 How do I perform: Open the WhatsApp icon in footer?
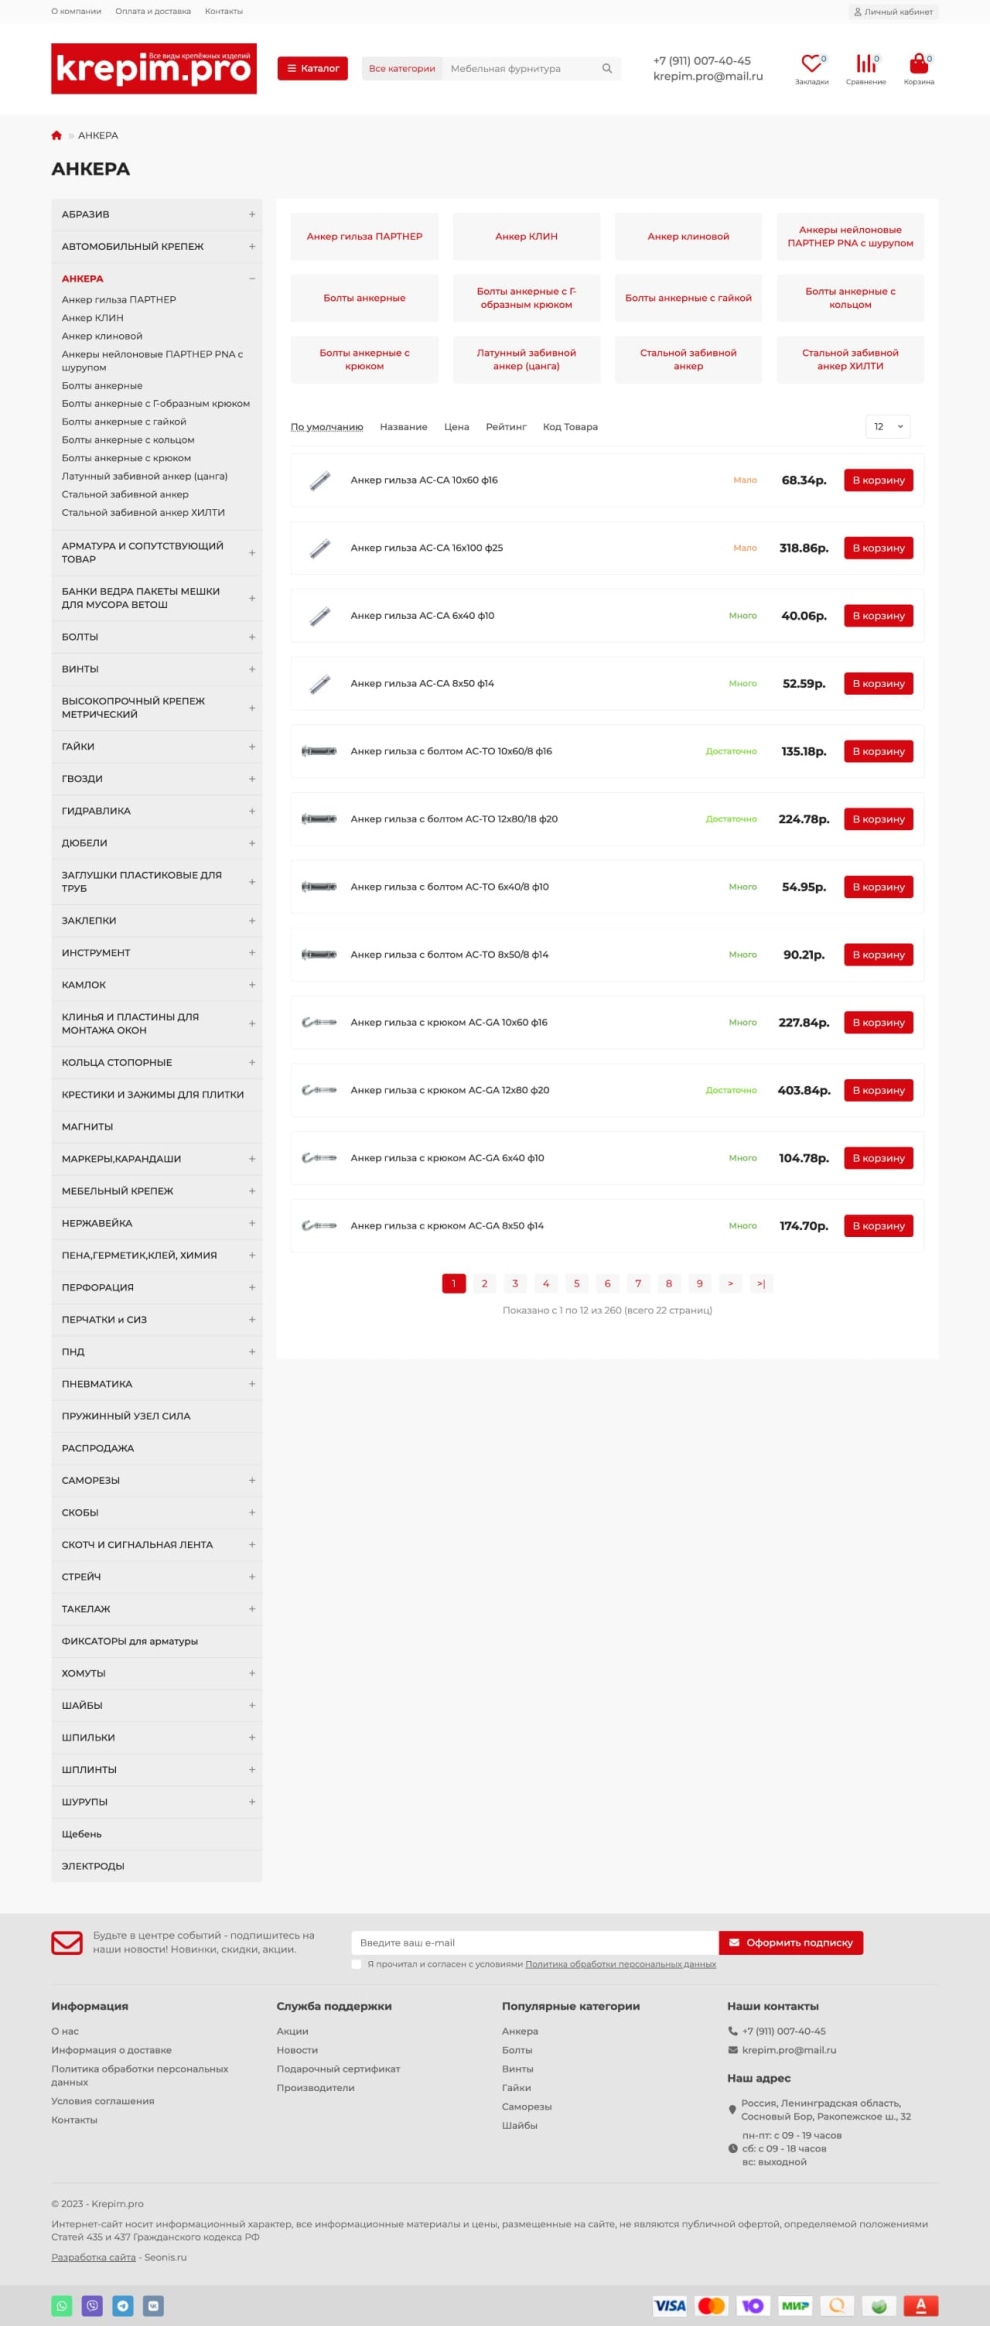pyautogui.click(x=62, y=2305)
